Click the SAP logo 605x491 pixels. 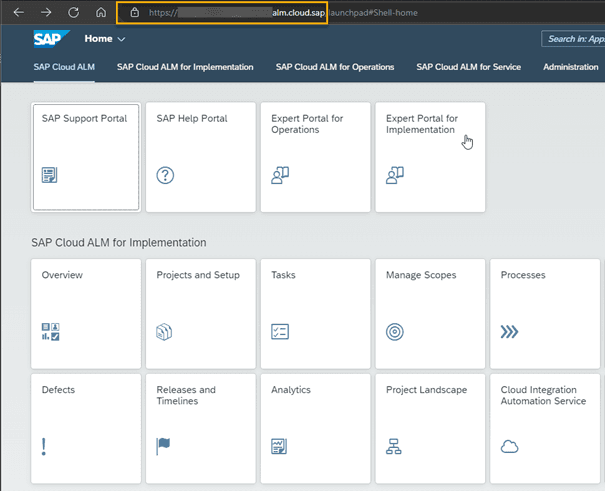[x=51, y=39]
